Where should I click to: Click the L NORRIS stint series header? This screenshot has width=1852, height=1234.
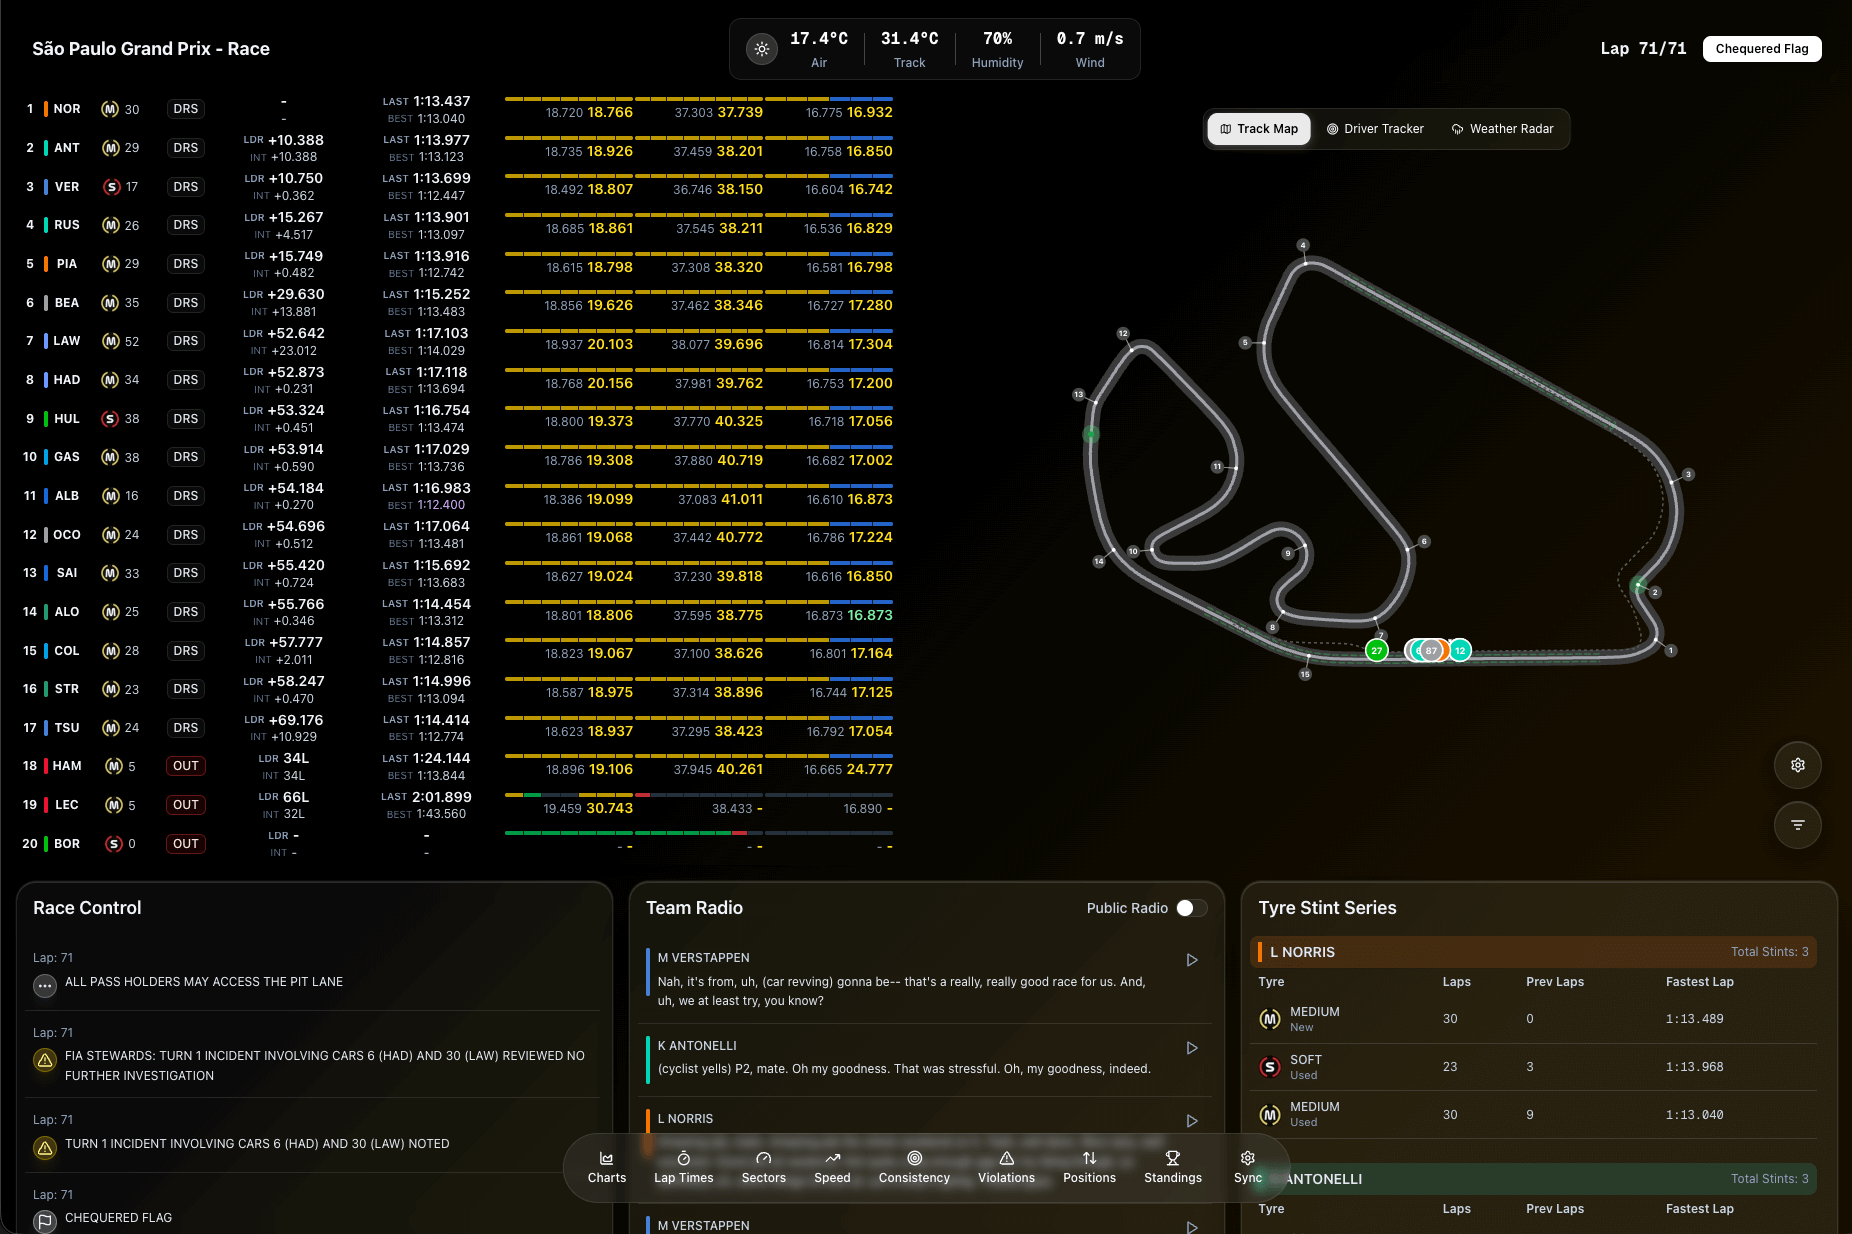1534,952
